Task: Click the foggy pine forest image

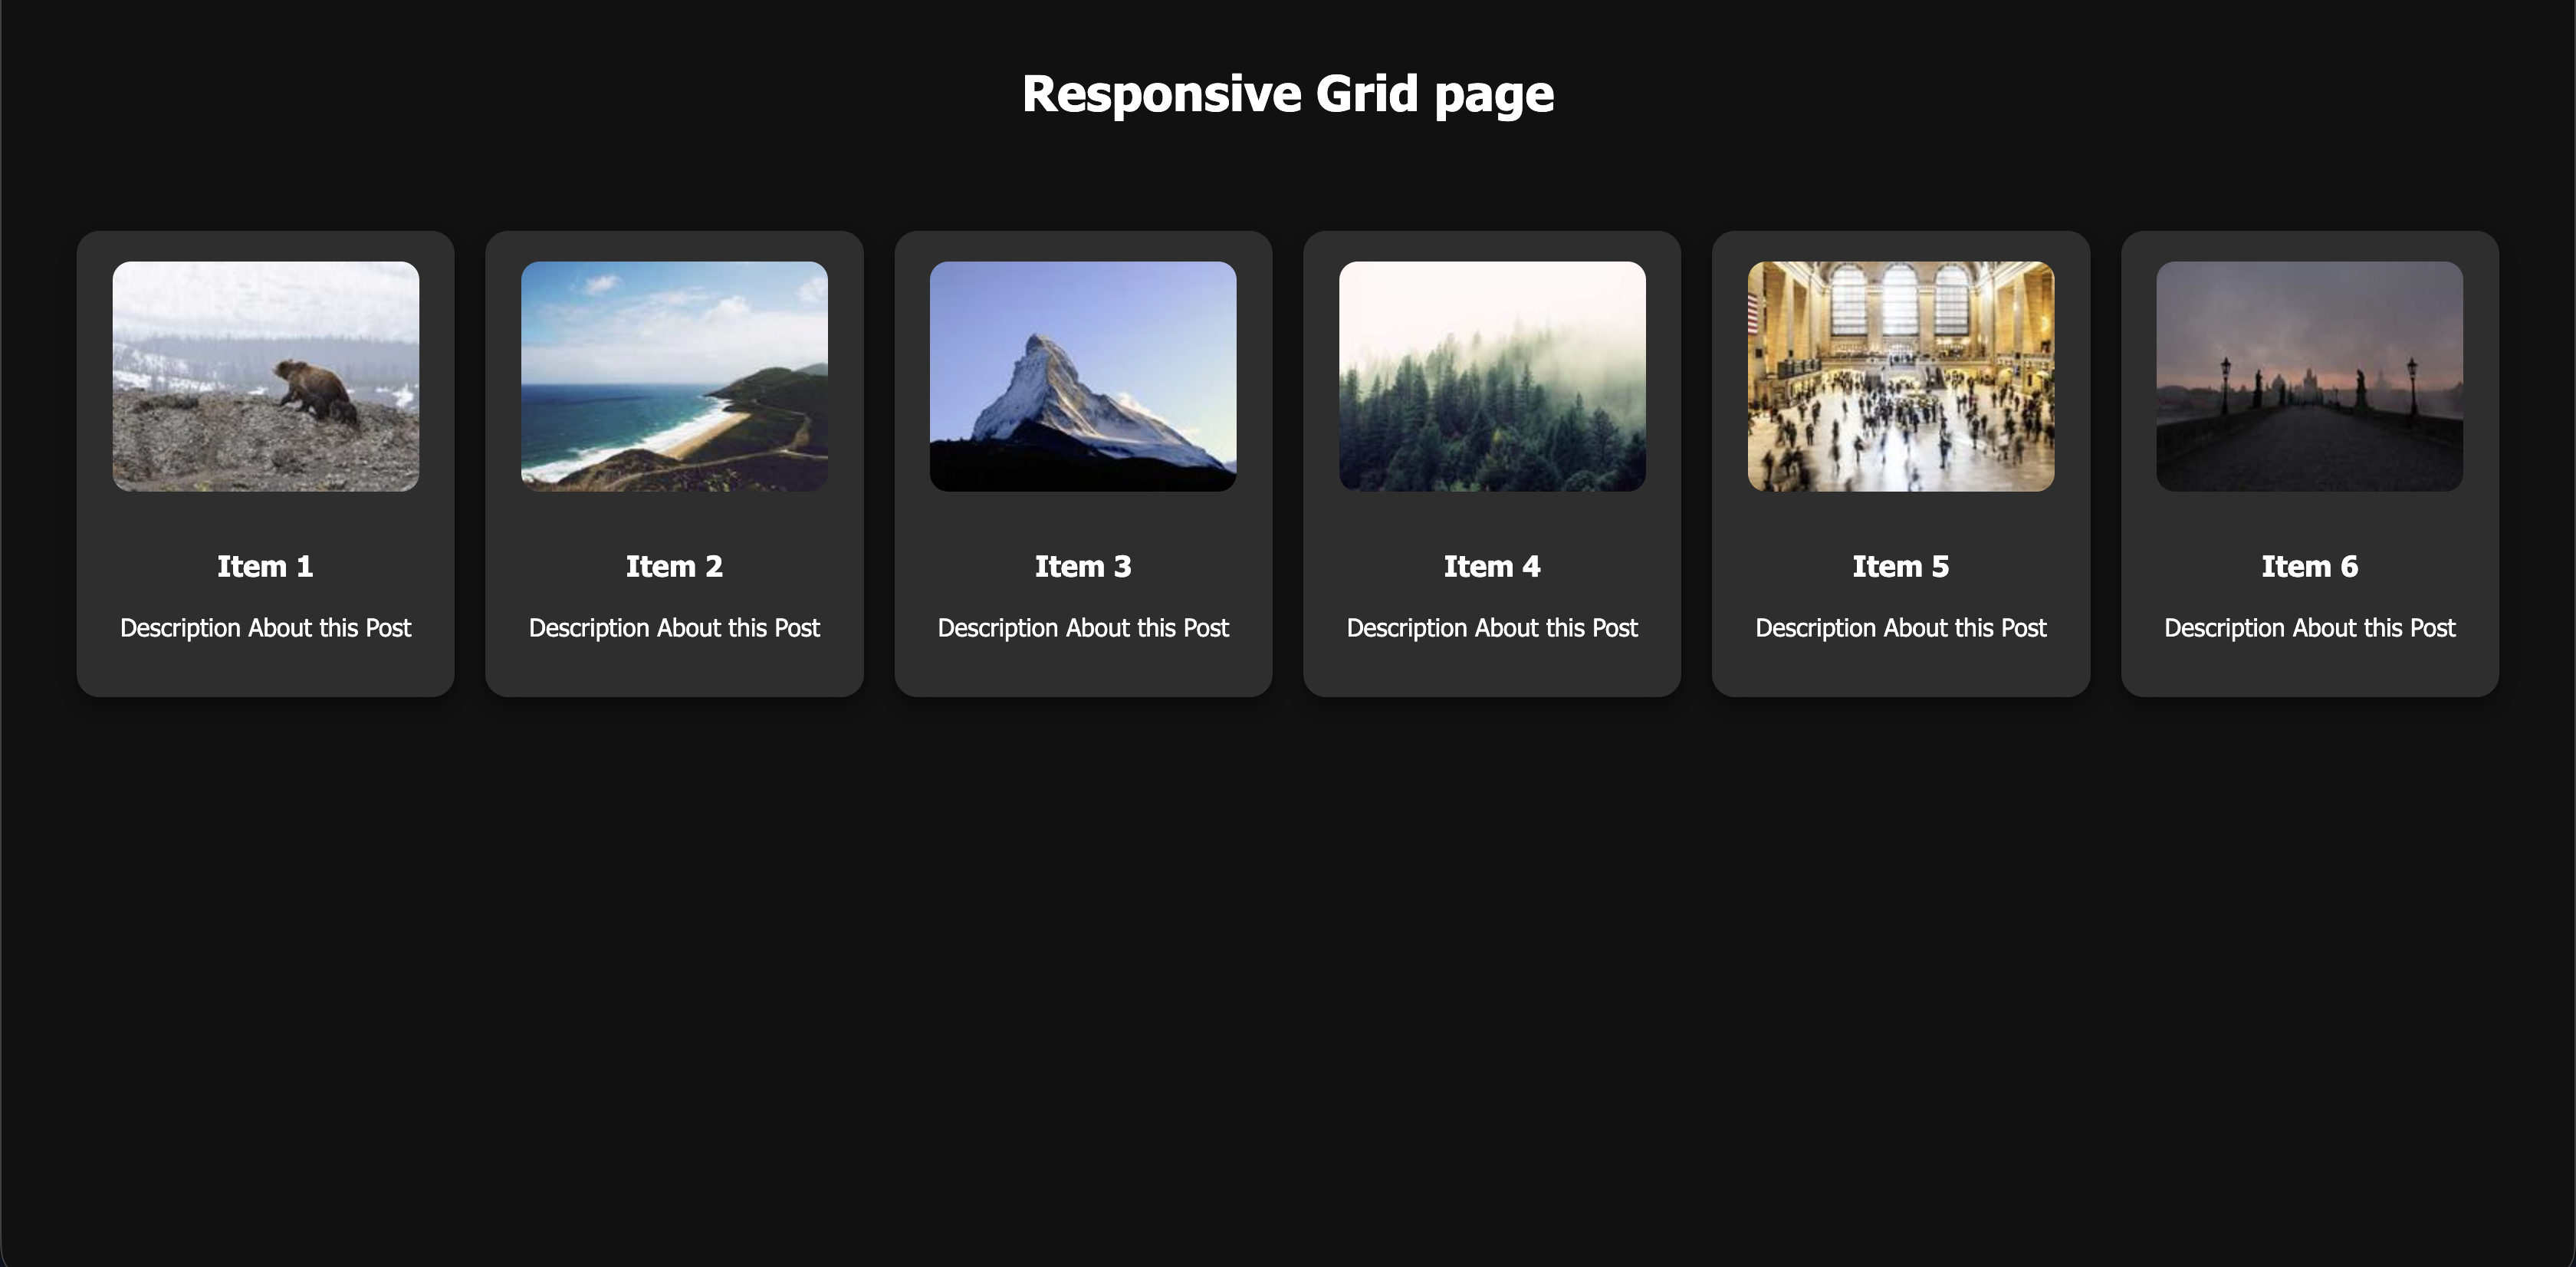Action: tap(1491, 376)
